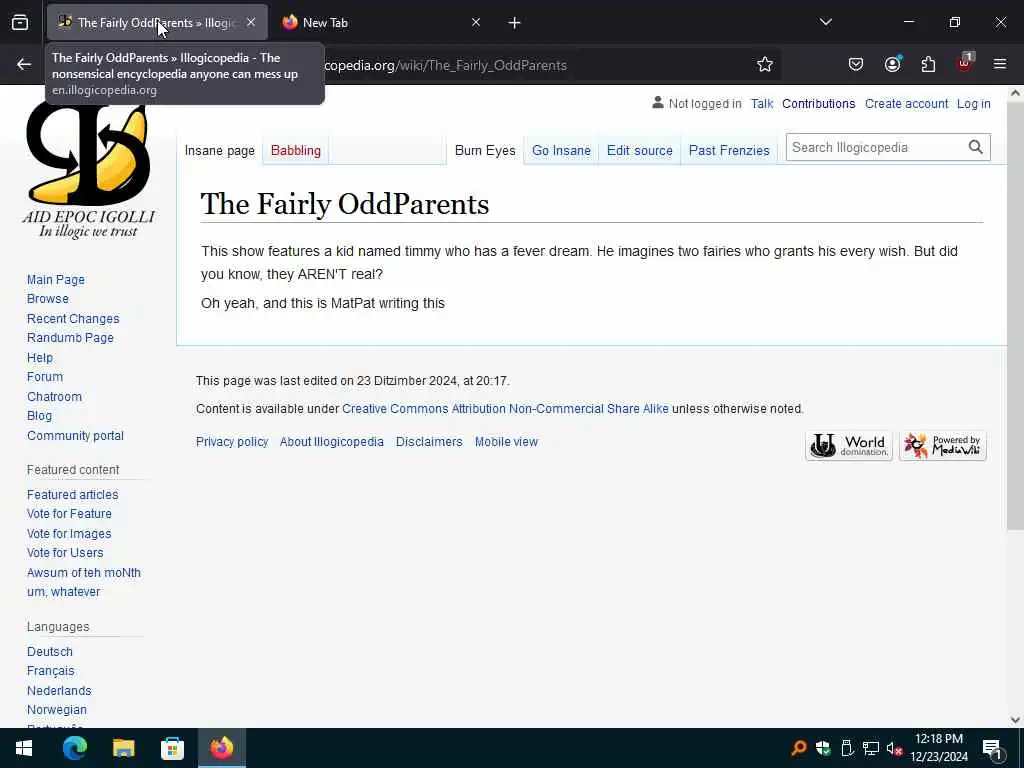Launch Microsoft Edge from taskbar

(x=74, y=748)
